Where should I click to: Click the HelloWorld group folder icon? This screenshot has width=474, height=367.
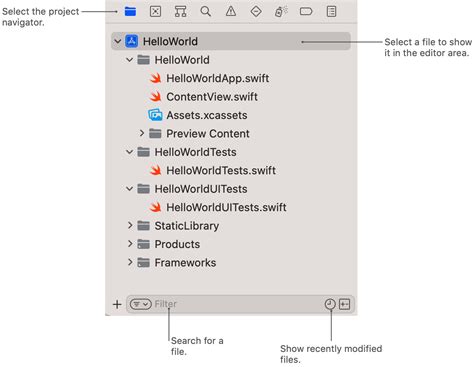[144, 60]
